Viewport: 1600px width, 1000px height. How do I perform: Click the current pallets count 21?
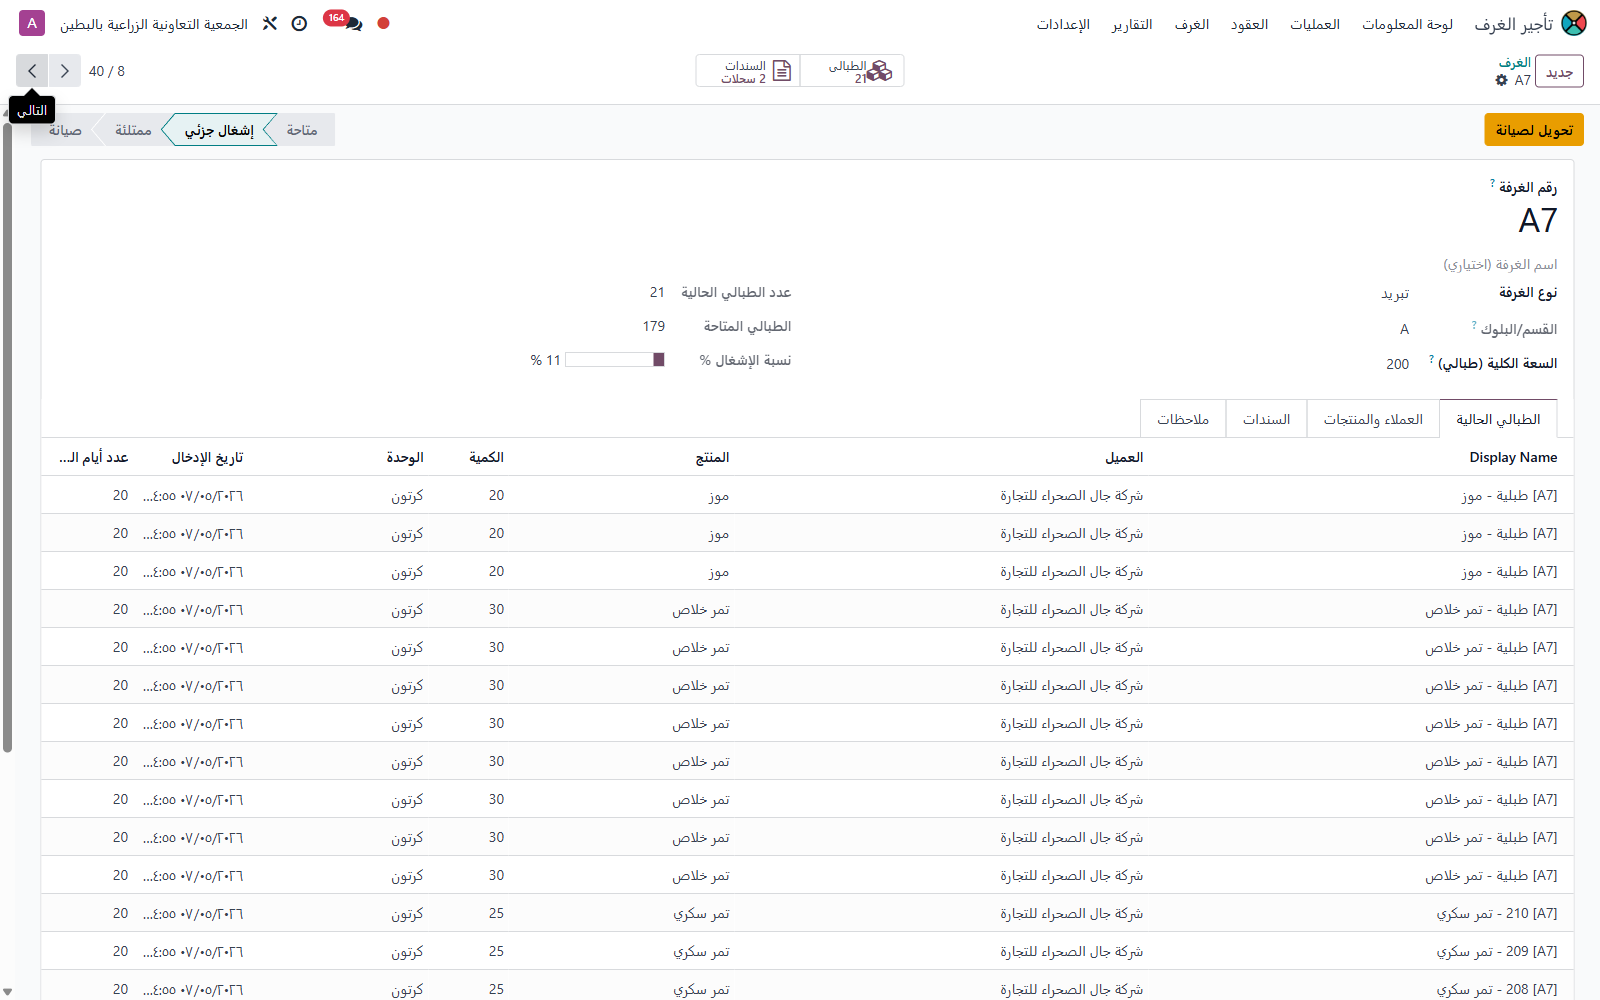657,292
